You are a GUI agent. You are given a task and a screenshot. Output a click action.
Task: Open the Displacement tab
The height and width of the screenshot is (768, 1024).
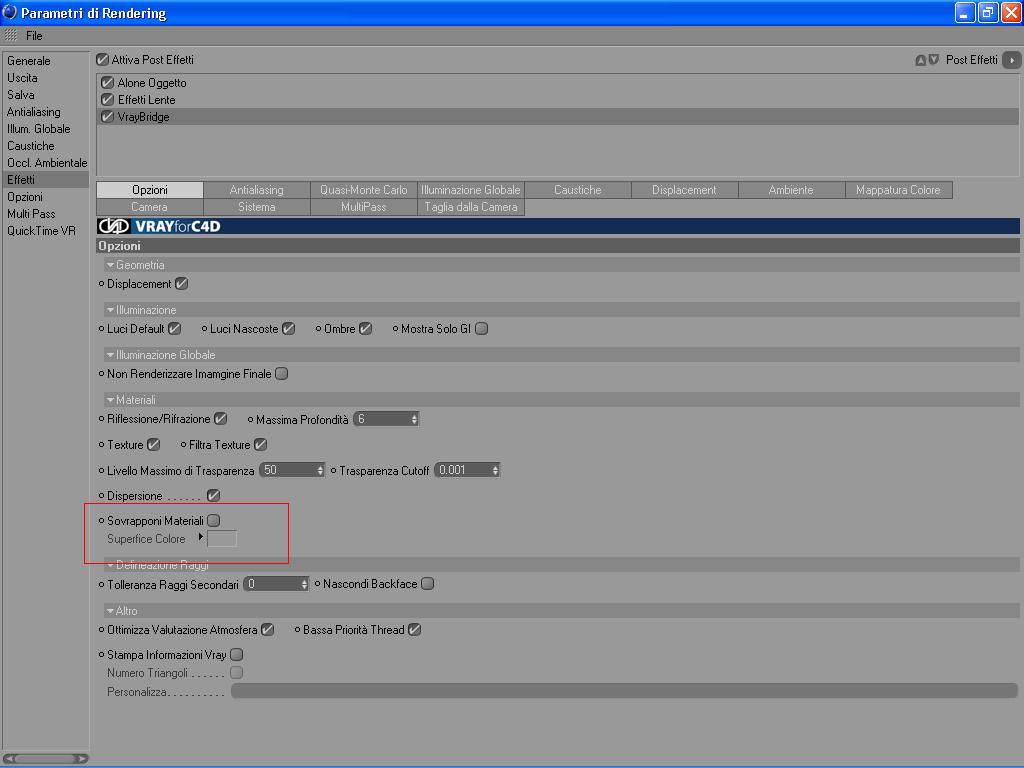pyautogui.click(x=684, y=190)
